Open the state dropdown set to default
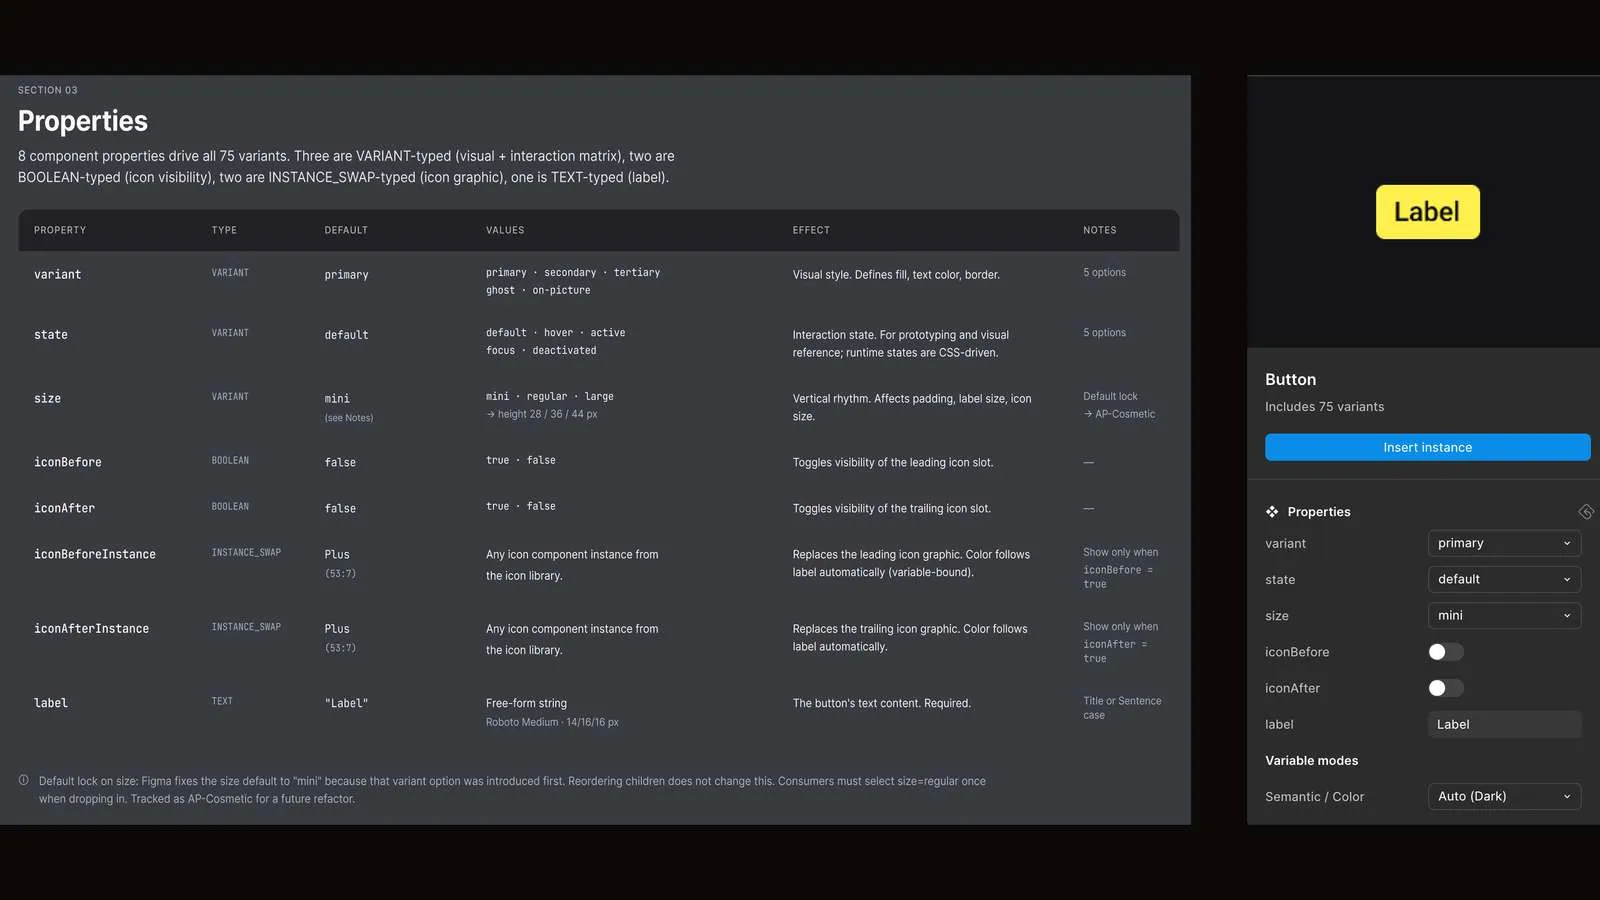 tap(1504, 579)
